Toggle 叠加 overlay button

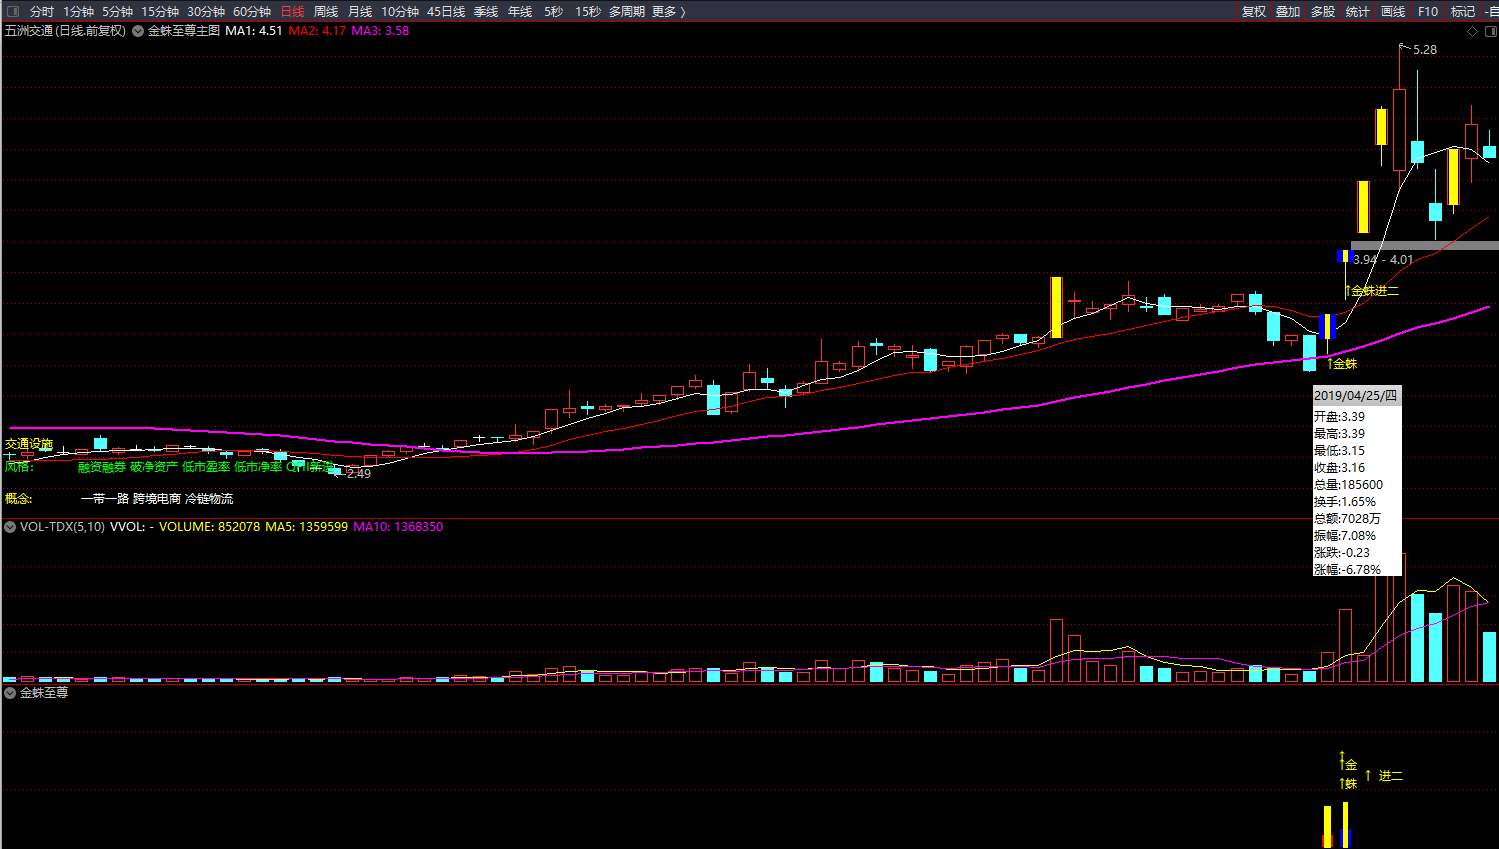pyautogui.click(x=1288, y=12)
